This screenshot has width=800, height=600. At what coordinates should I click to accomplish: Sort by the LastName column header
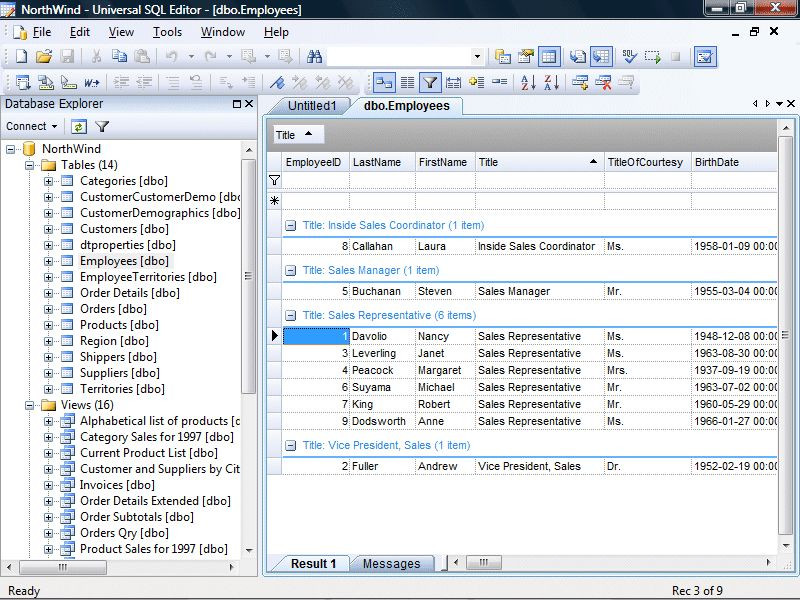coord(383,162)
